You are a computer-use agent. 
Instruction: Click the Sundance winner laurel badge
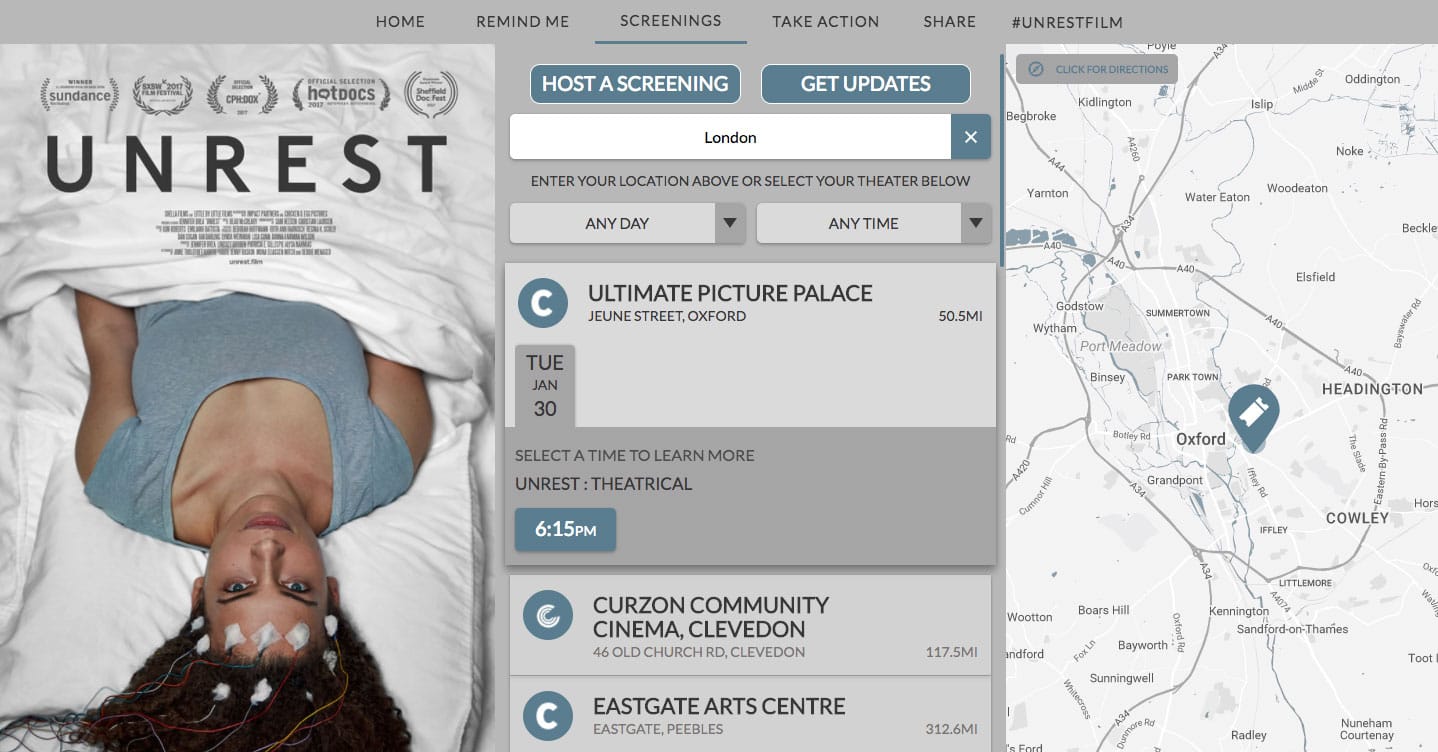(x=79, y=95)
